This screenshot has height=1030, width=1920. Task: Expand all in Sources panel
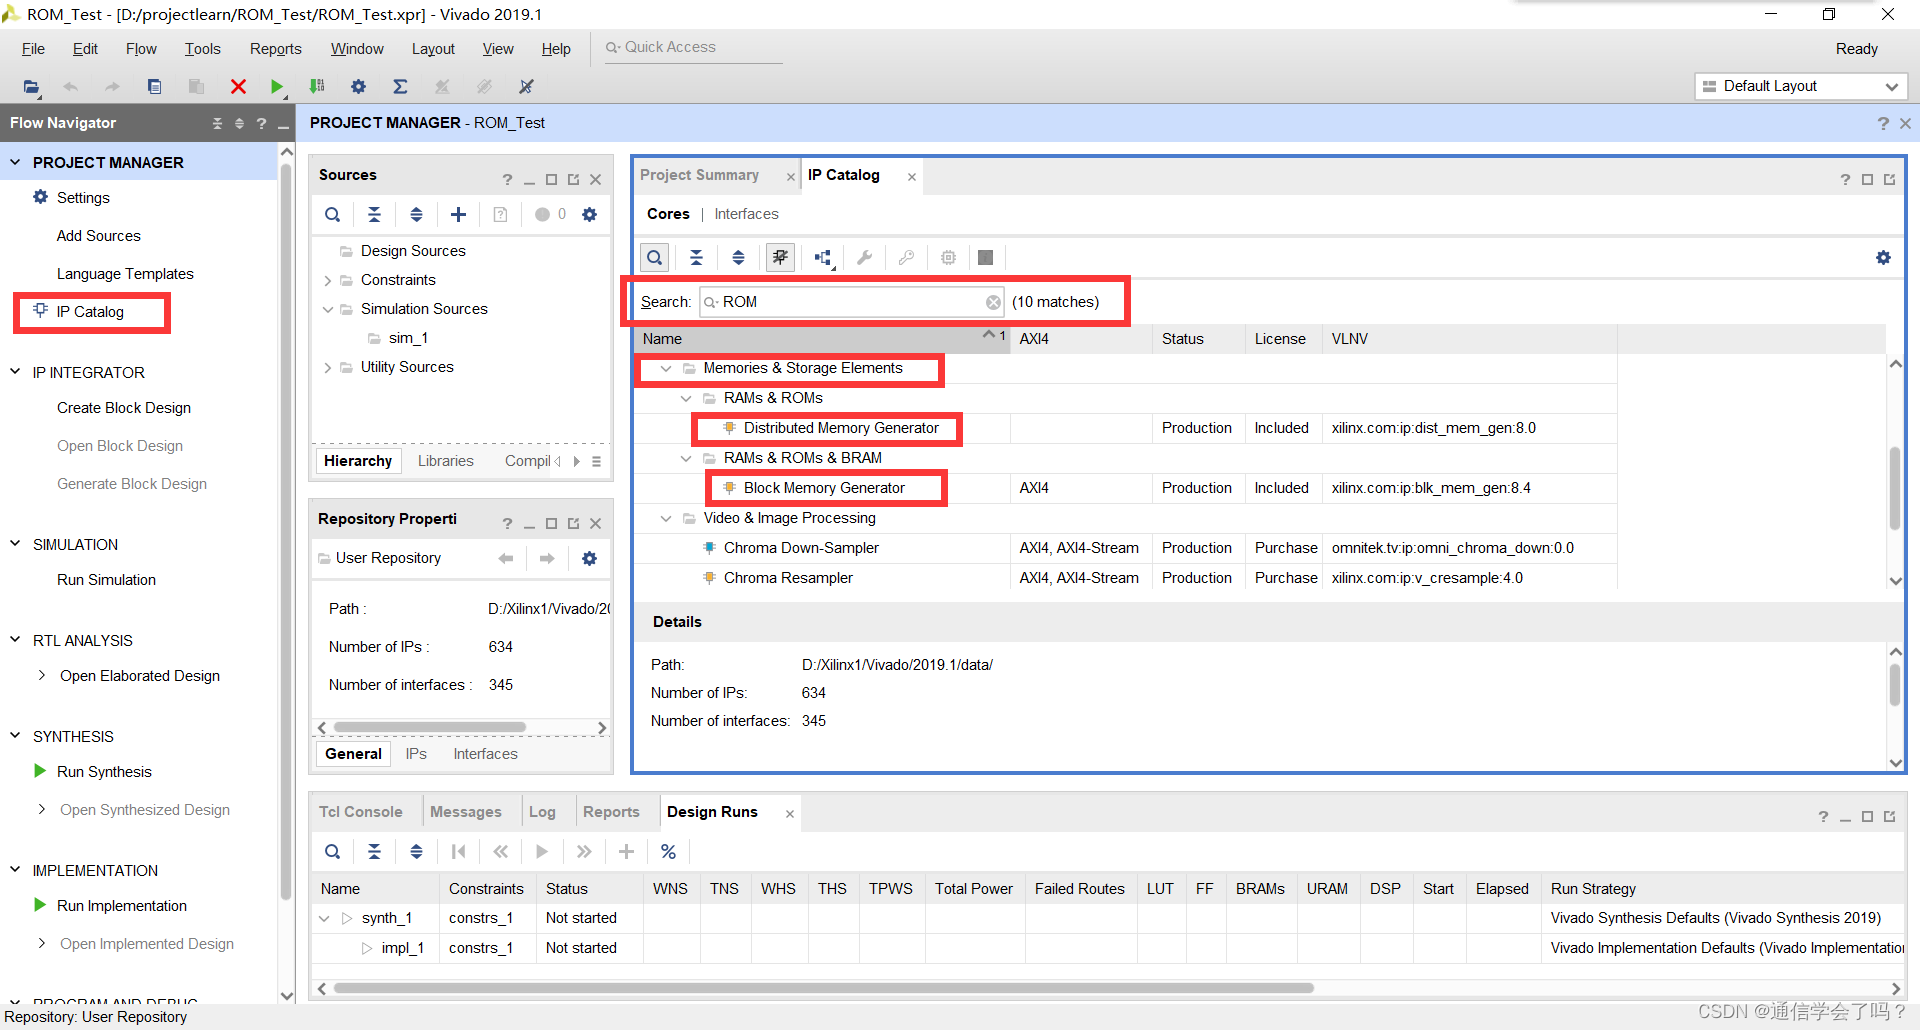416,214
